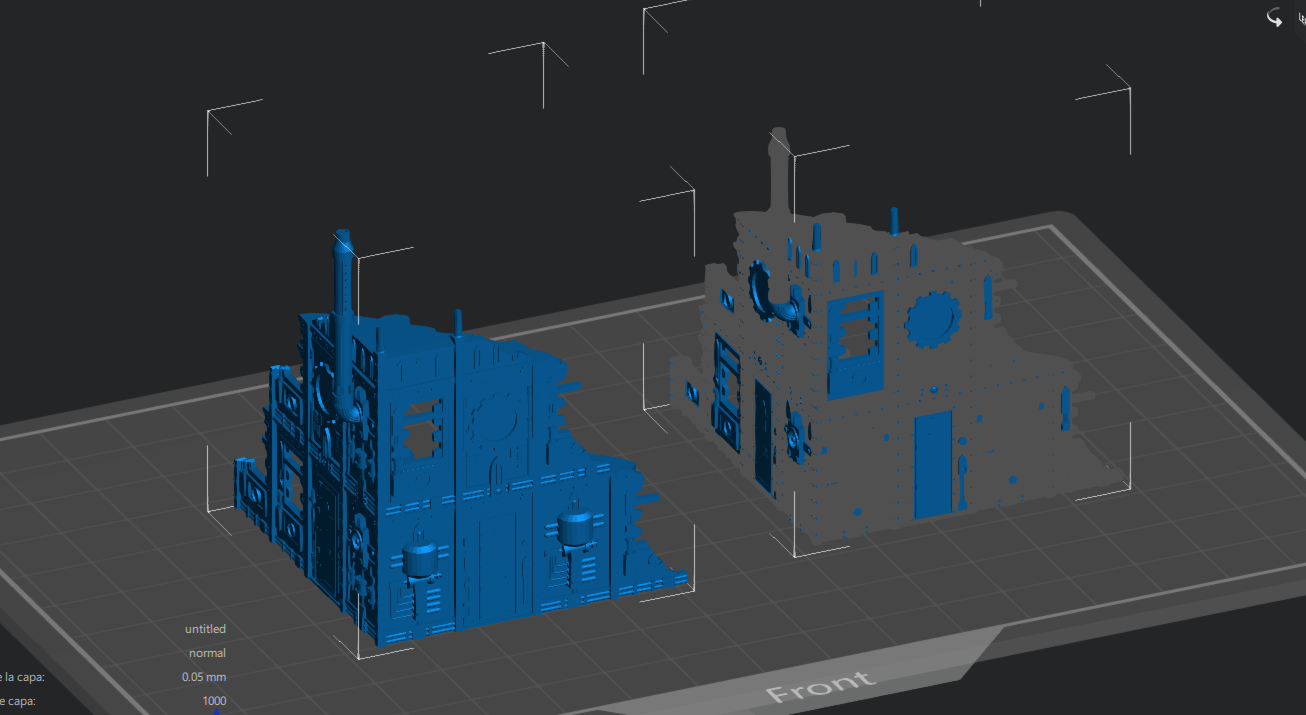Click the large blue window frame on gray model
This screenshot has height=715, width=1306.
[855, 345]
